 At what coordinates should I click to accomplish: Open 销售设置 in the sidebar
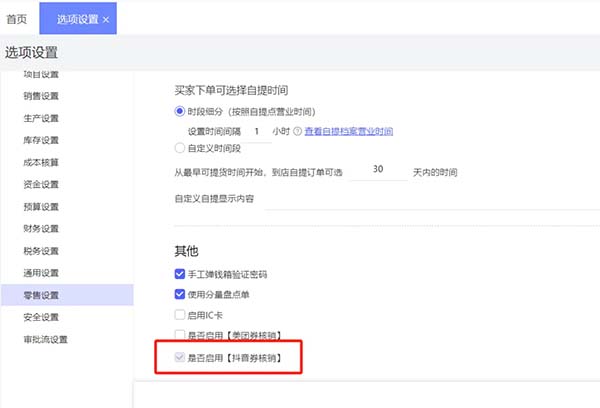coord(41,96)
